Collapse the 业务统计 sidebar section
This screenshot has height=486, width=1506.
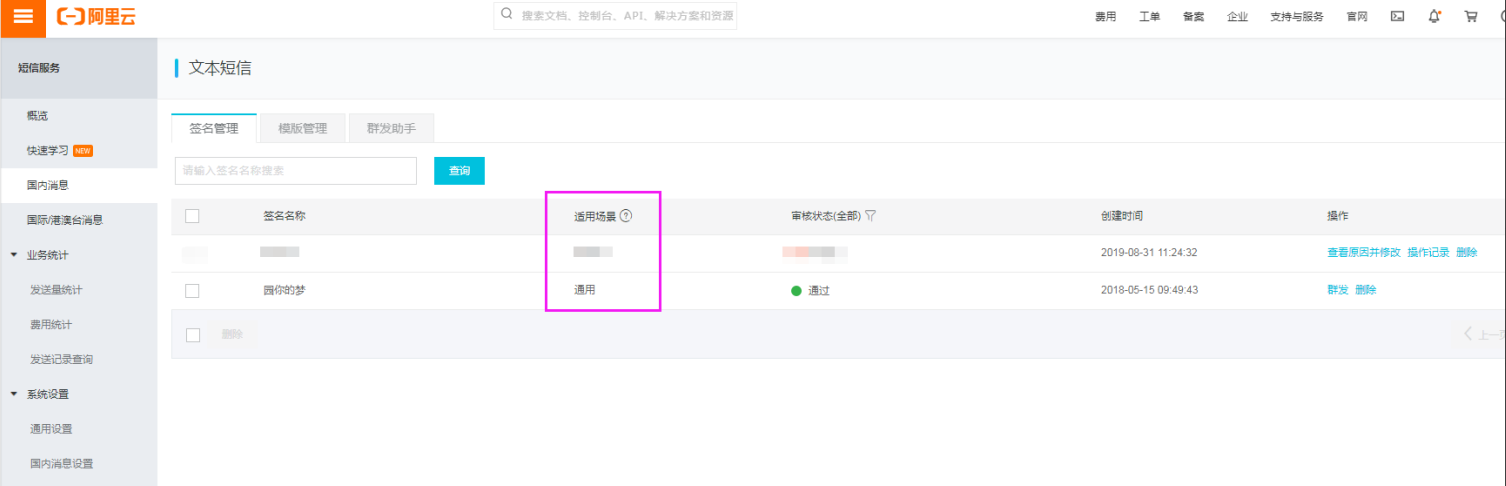coord(14,255)
